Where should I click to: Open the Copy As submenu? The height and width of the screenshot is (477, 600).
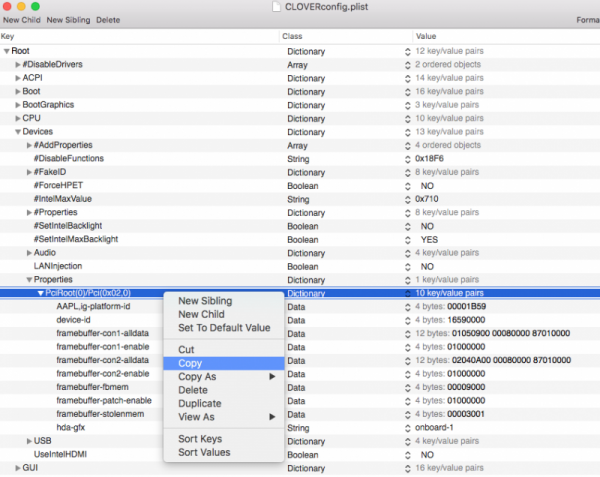click(x=224, y=377)
